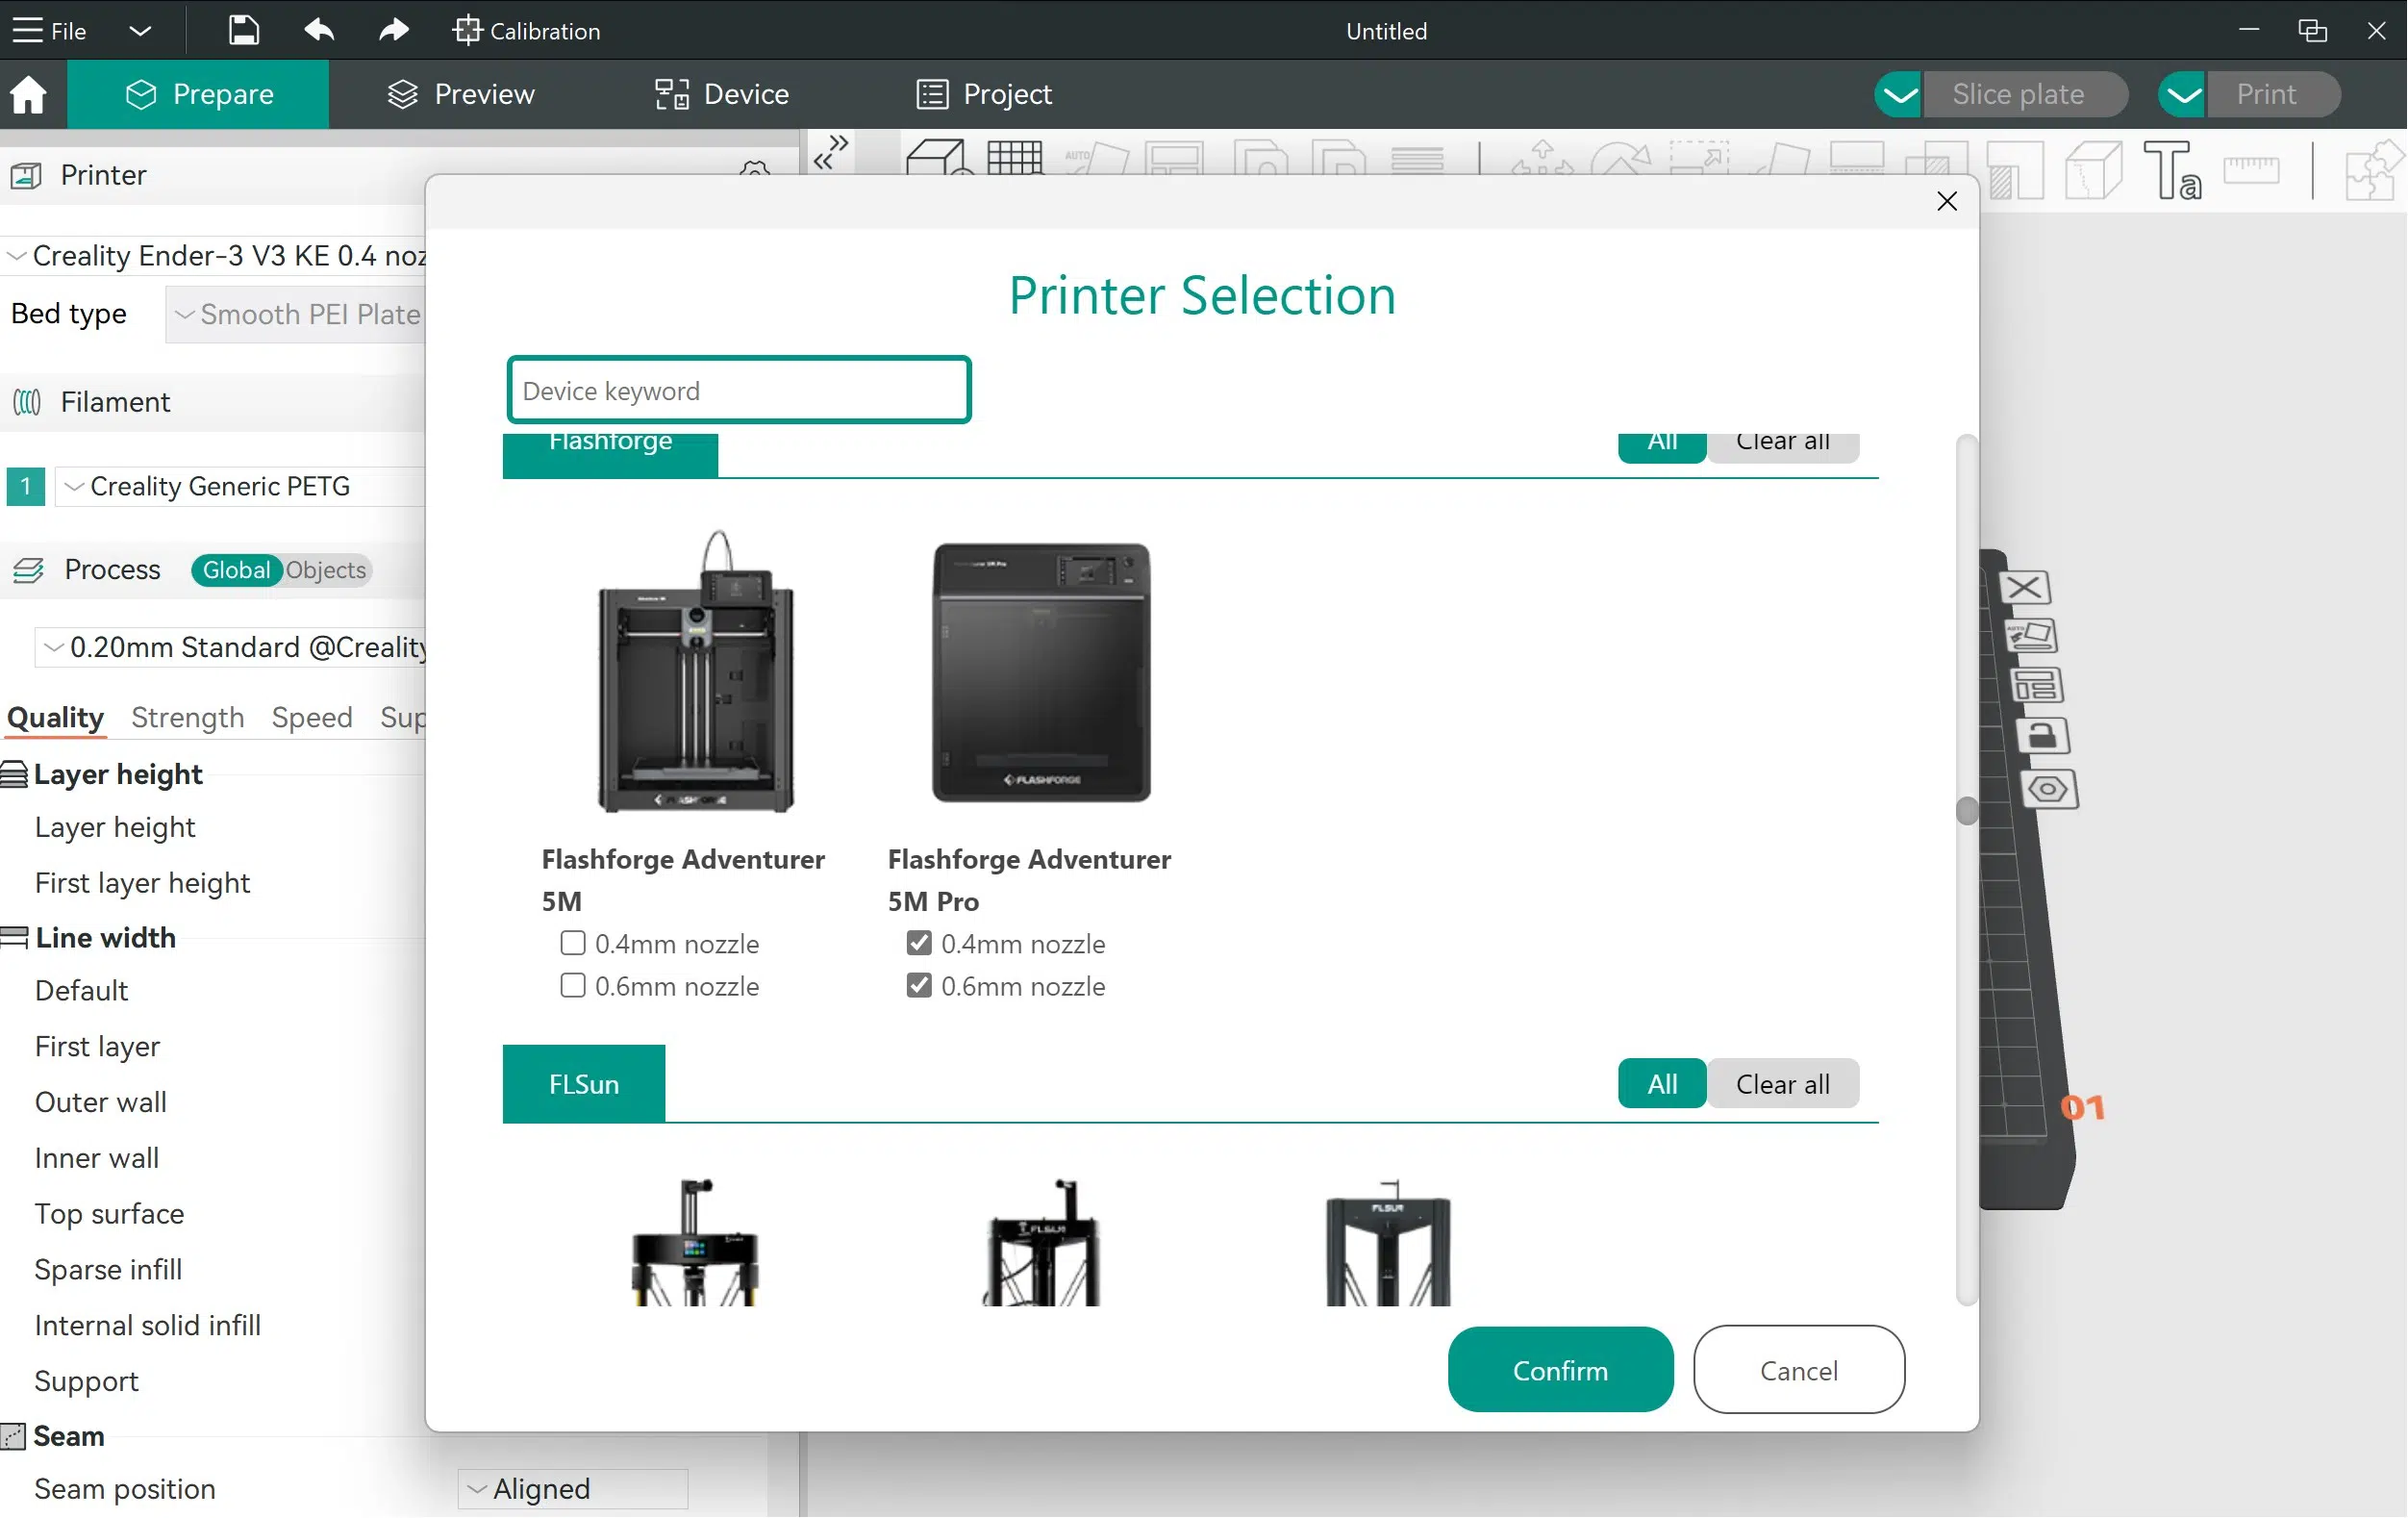Click the Filament section spool icon
This screenshot has width=2408, height=1518.
27,402
